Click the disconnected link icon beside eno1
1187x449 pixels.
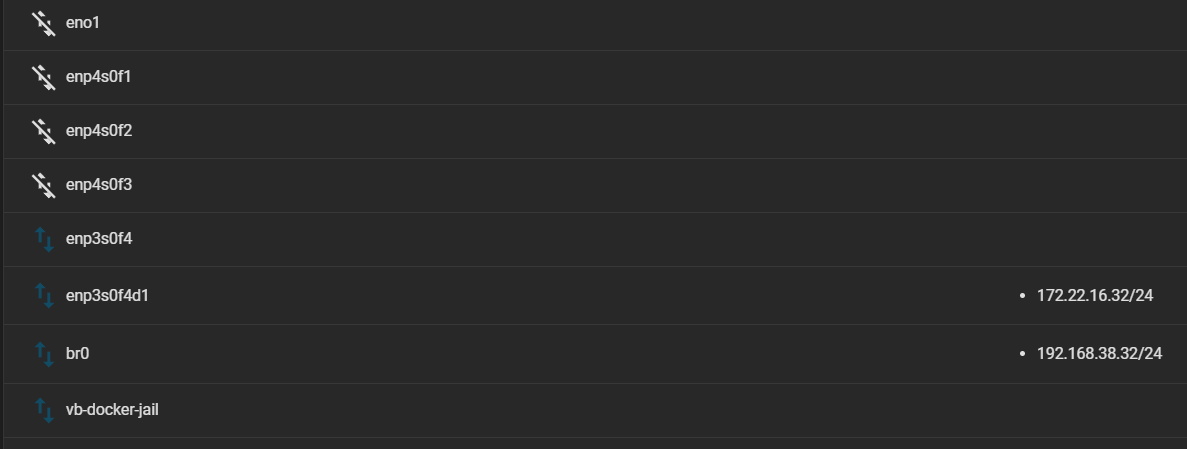pyautogui.click(x=44, y=23)
